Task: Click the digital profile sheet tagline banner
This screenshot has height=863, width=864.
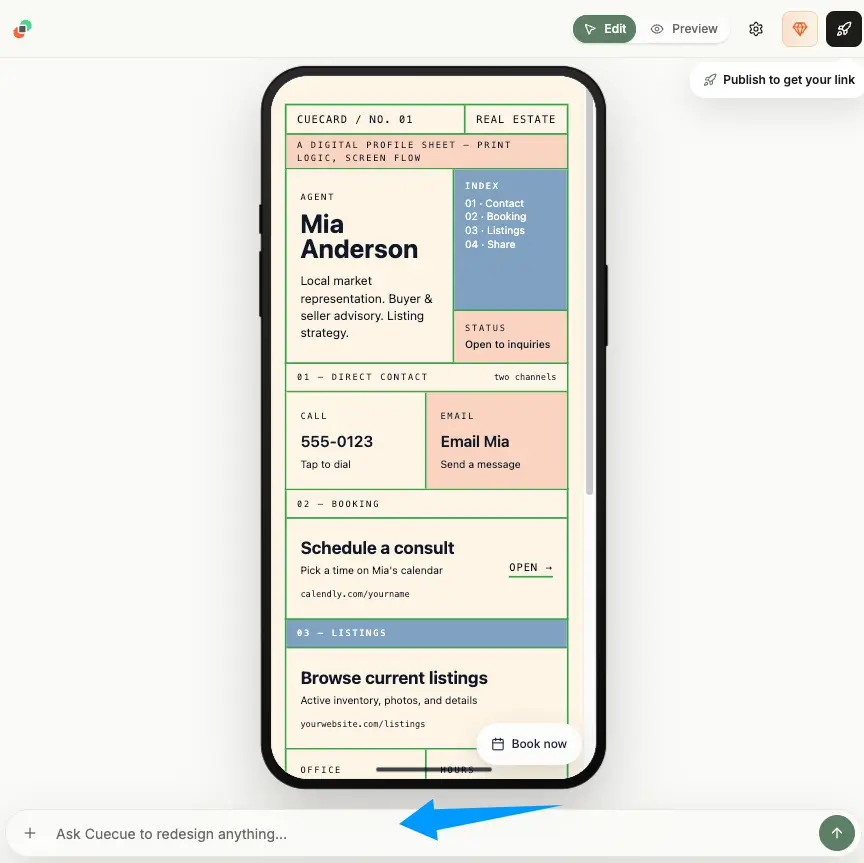Action: click(x=426, y=151)
